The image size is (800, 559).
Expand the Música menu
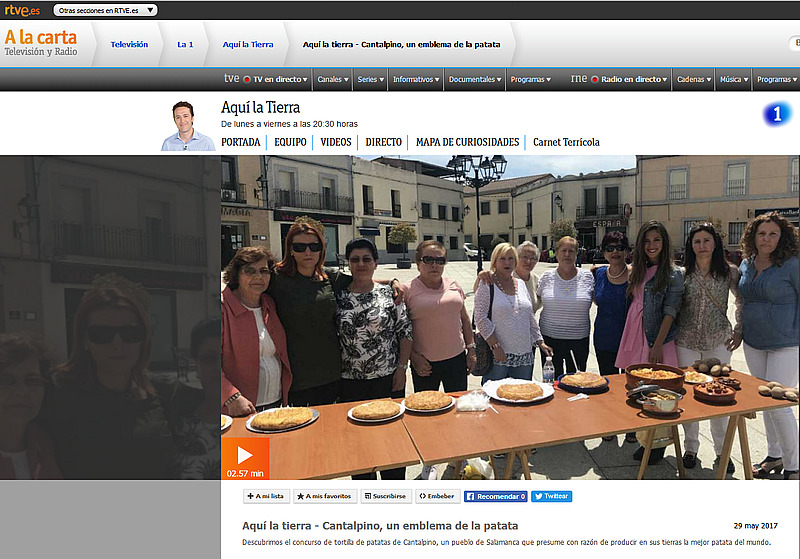734,79
